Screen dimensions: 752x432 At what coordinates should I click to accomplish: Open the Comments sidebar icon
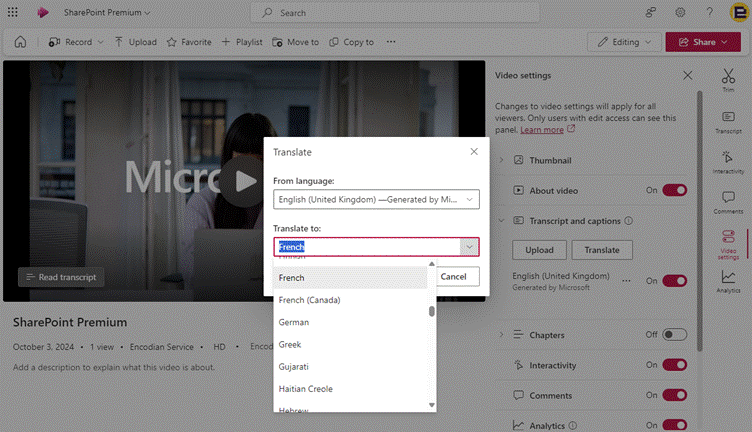pyautogui.click(x=728, y=201)
